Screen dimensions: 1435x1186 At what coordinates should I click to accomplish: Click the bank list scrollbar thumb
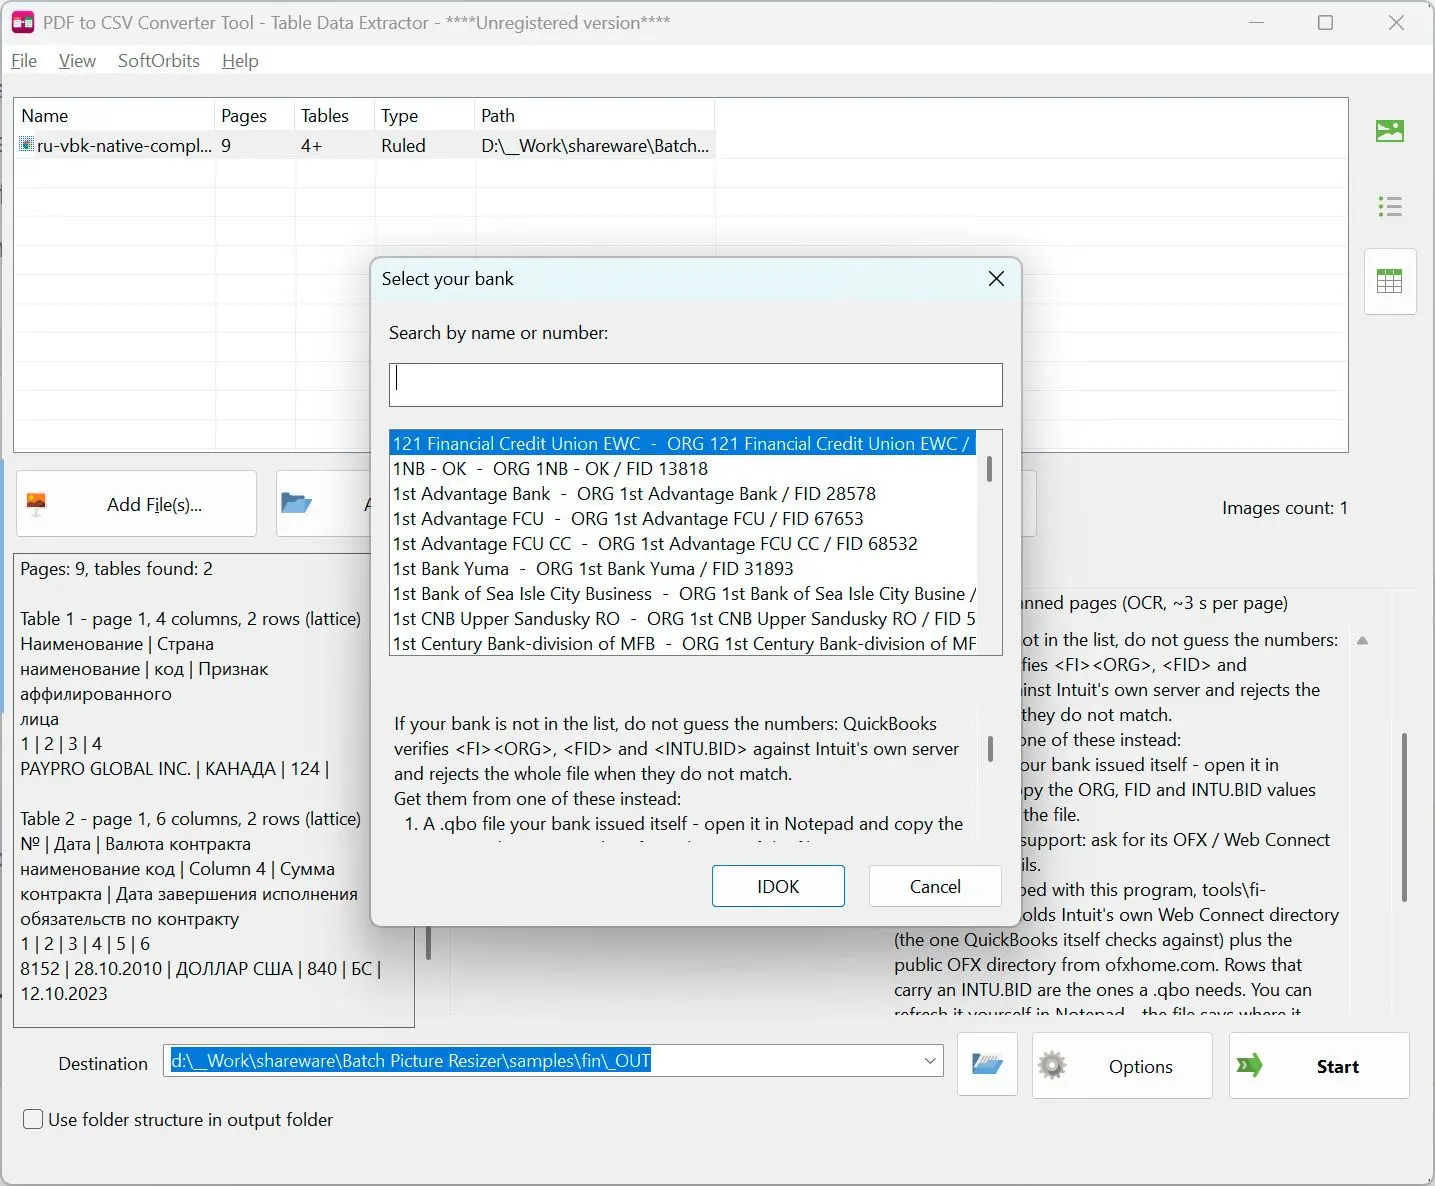pyautogui.click(x=989, y=469)
